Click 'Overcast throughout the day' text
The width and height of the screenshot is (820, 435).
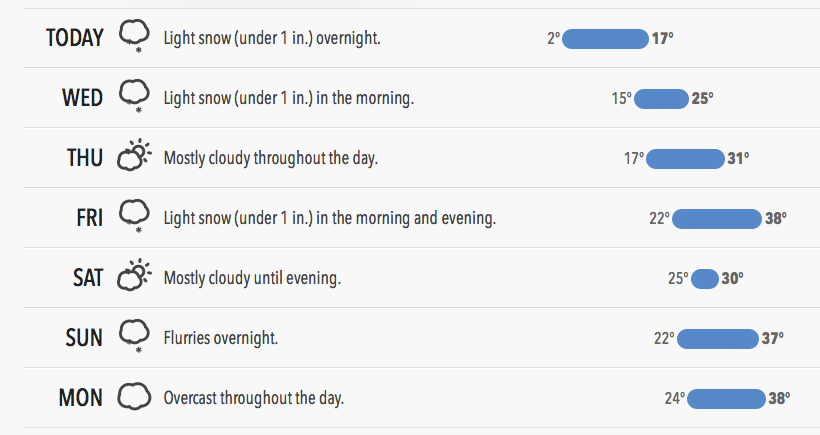point(254,398)
